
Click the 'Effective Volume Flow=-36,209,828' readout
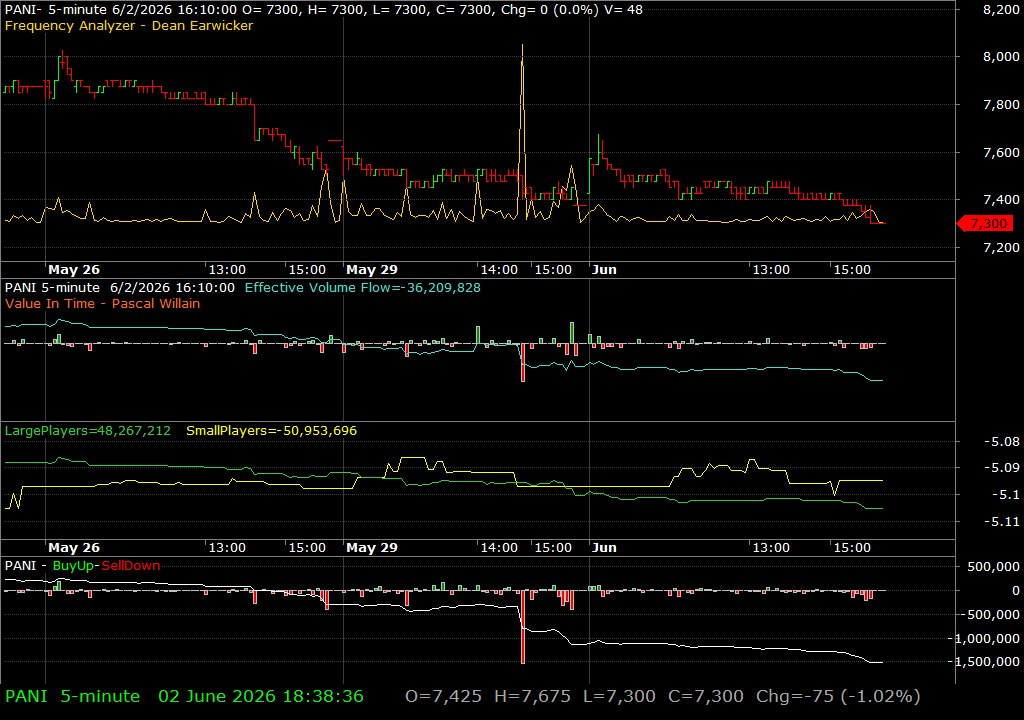(362, 287)
